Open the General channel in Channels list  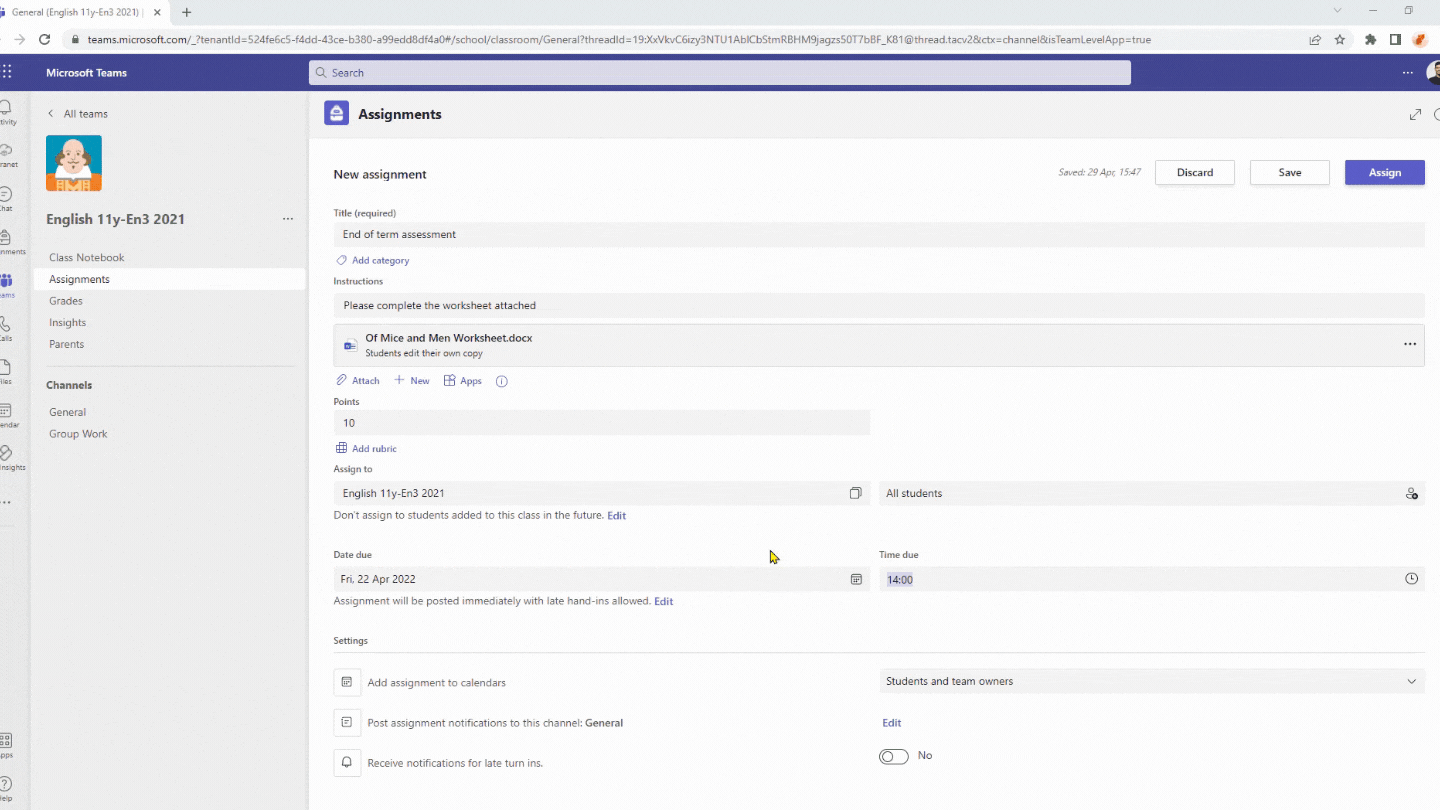[x=68, y=412]
